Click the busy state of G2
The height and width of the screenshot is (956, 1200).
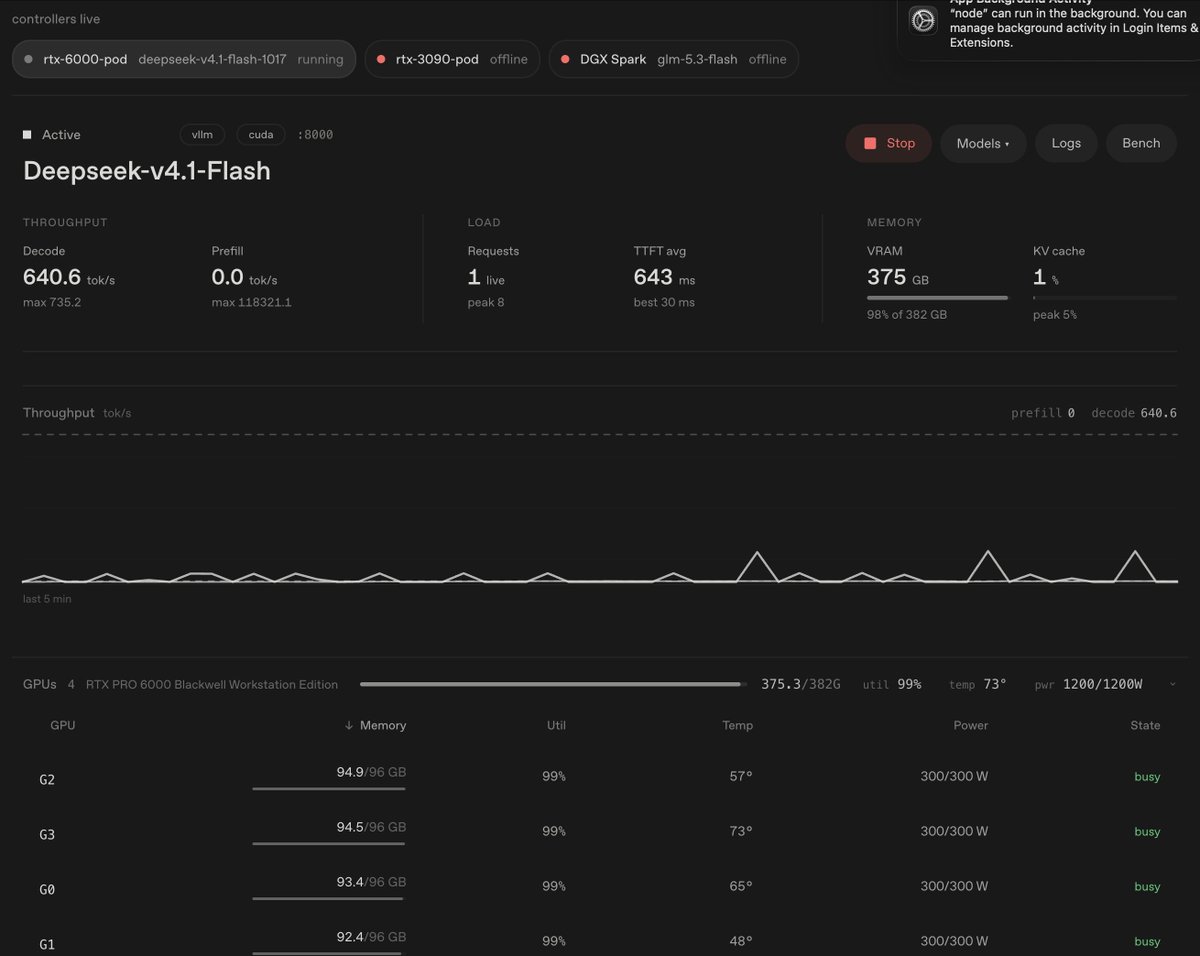click(x=1147, y=776)
